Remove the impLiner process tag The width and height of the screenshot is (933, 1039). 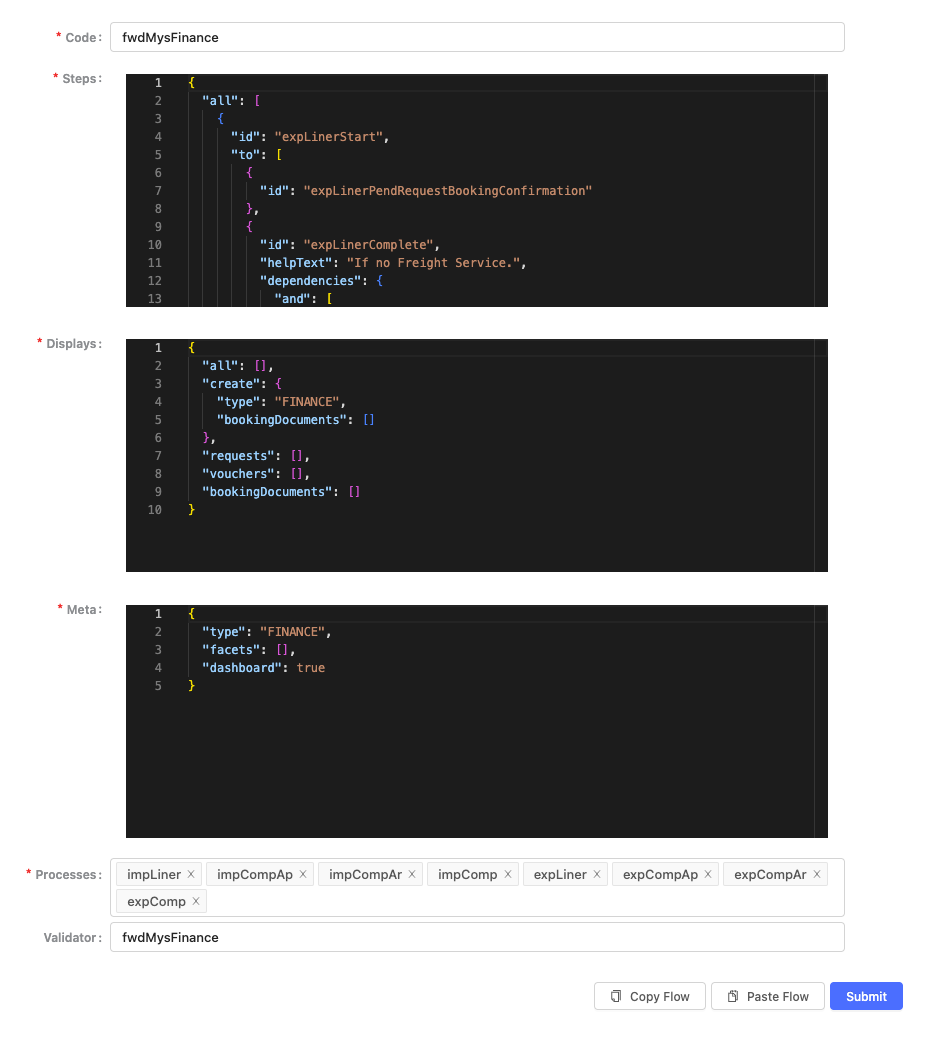191,874
